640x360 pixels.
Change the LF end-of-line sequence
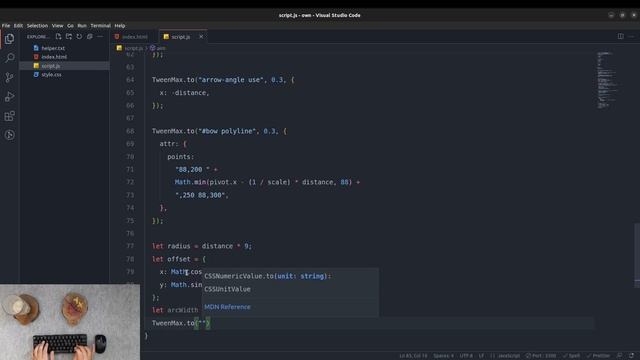point(481,356)
